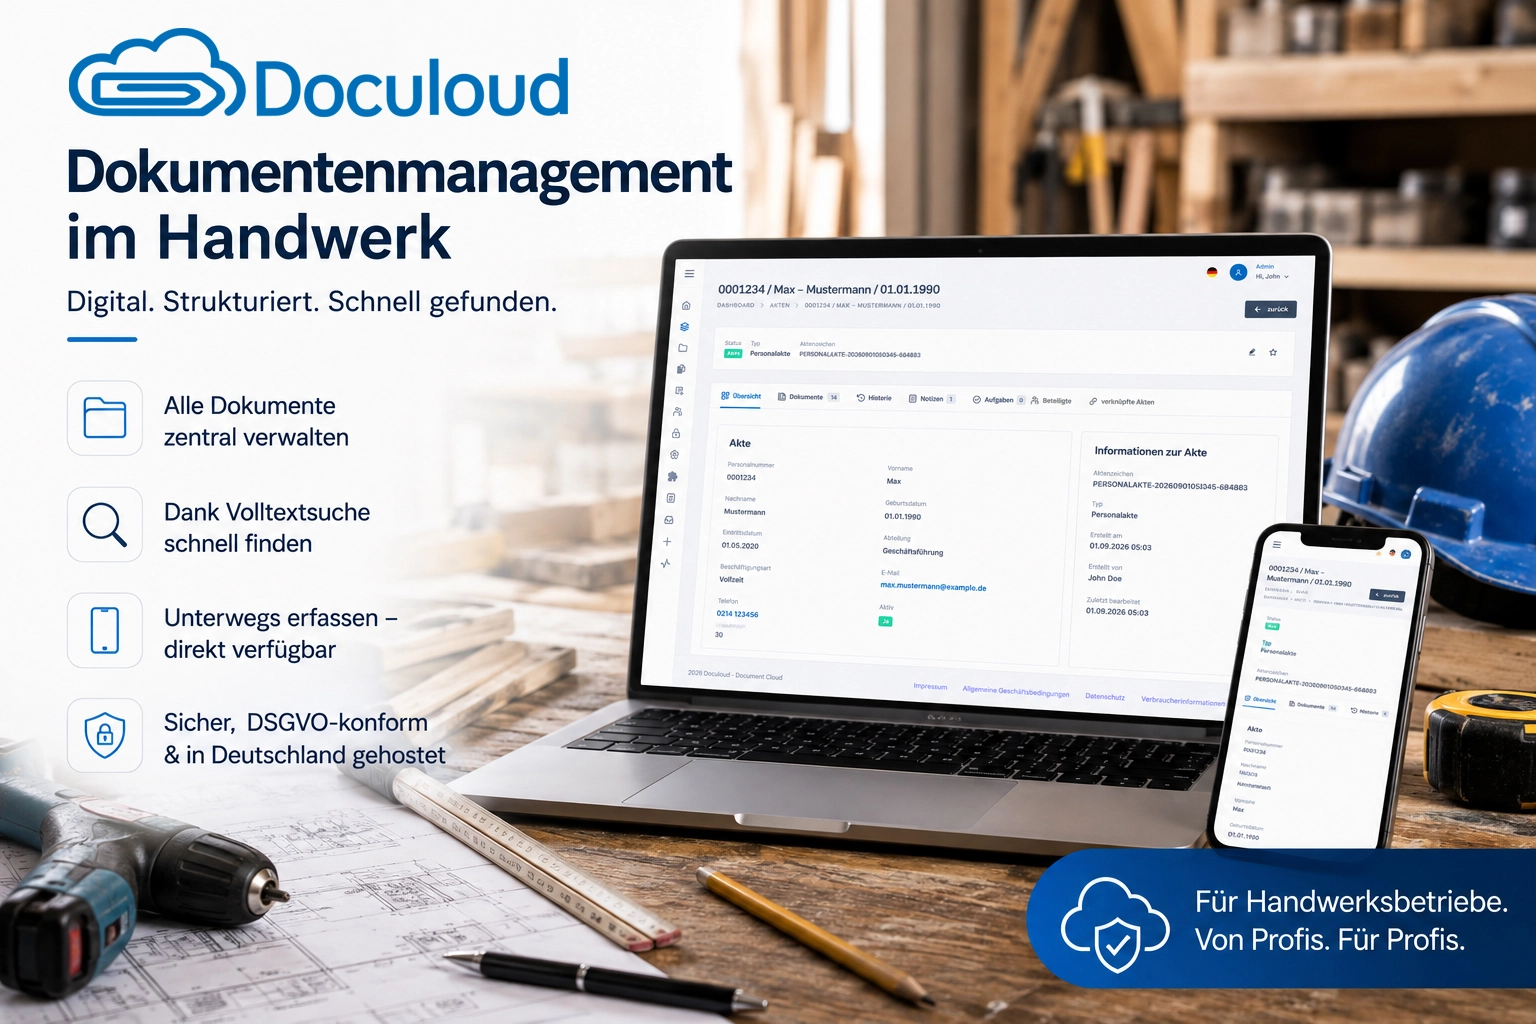
Task: Open Allgemeine Geschäftsbedingungen footer link
Action: [1016, 691]
